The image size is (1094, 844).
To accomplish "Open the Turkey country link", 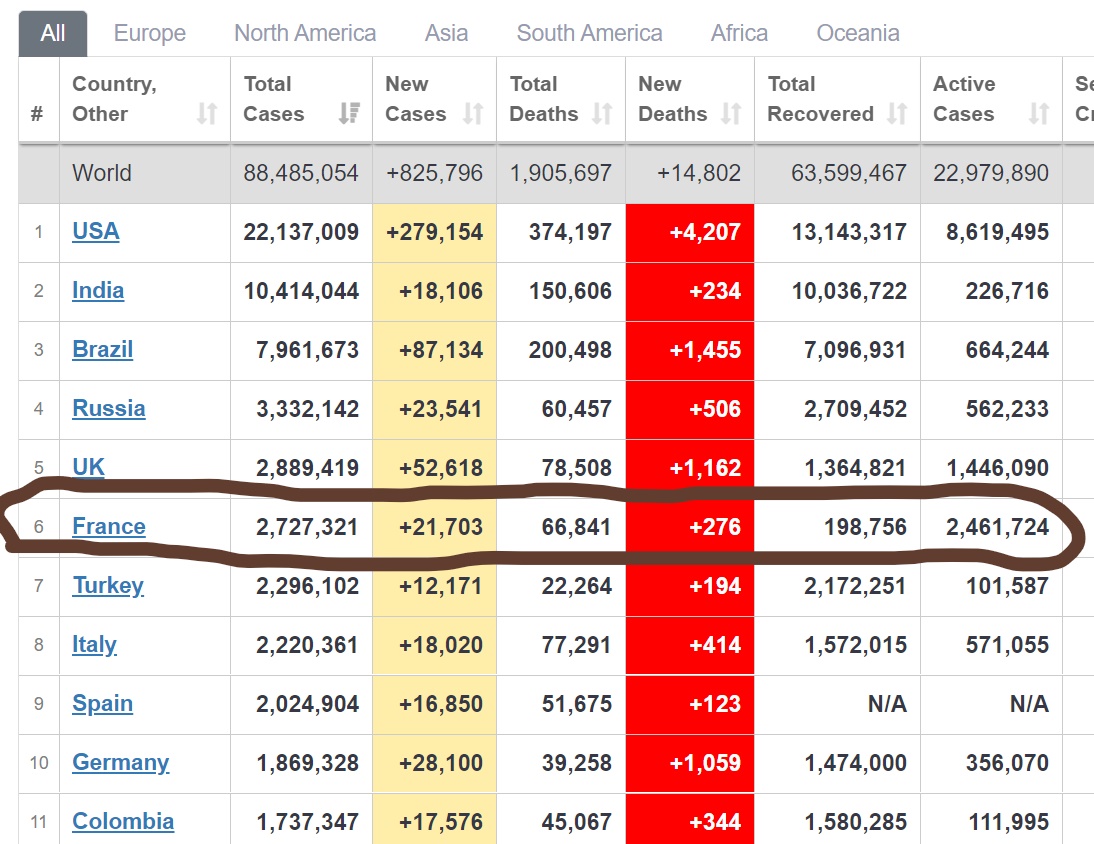I will [108, 585].
